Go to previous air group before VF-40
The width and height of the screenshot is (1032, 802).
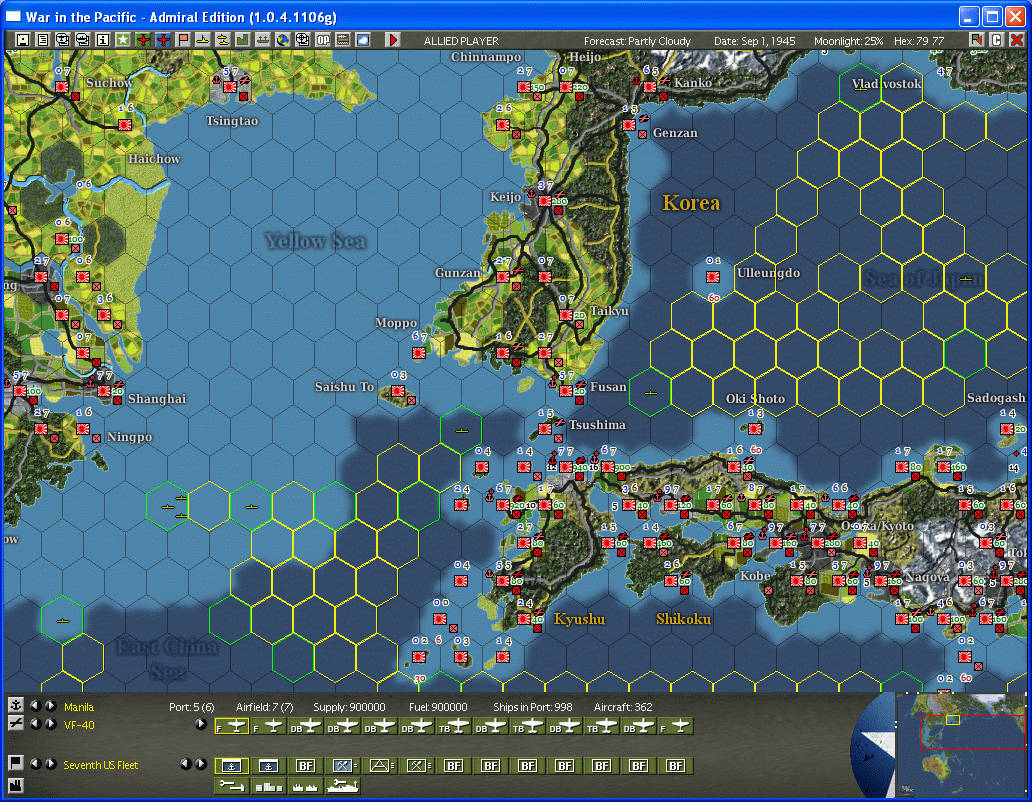(36, 724)
